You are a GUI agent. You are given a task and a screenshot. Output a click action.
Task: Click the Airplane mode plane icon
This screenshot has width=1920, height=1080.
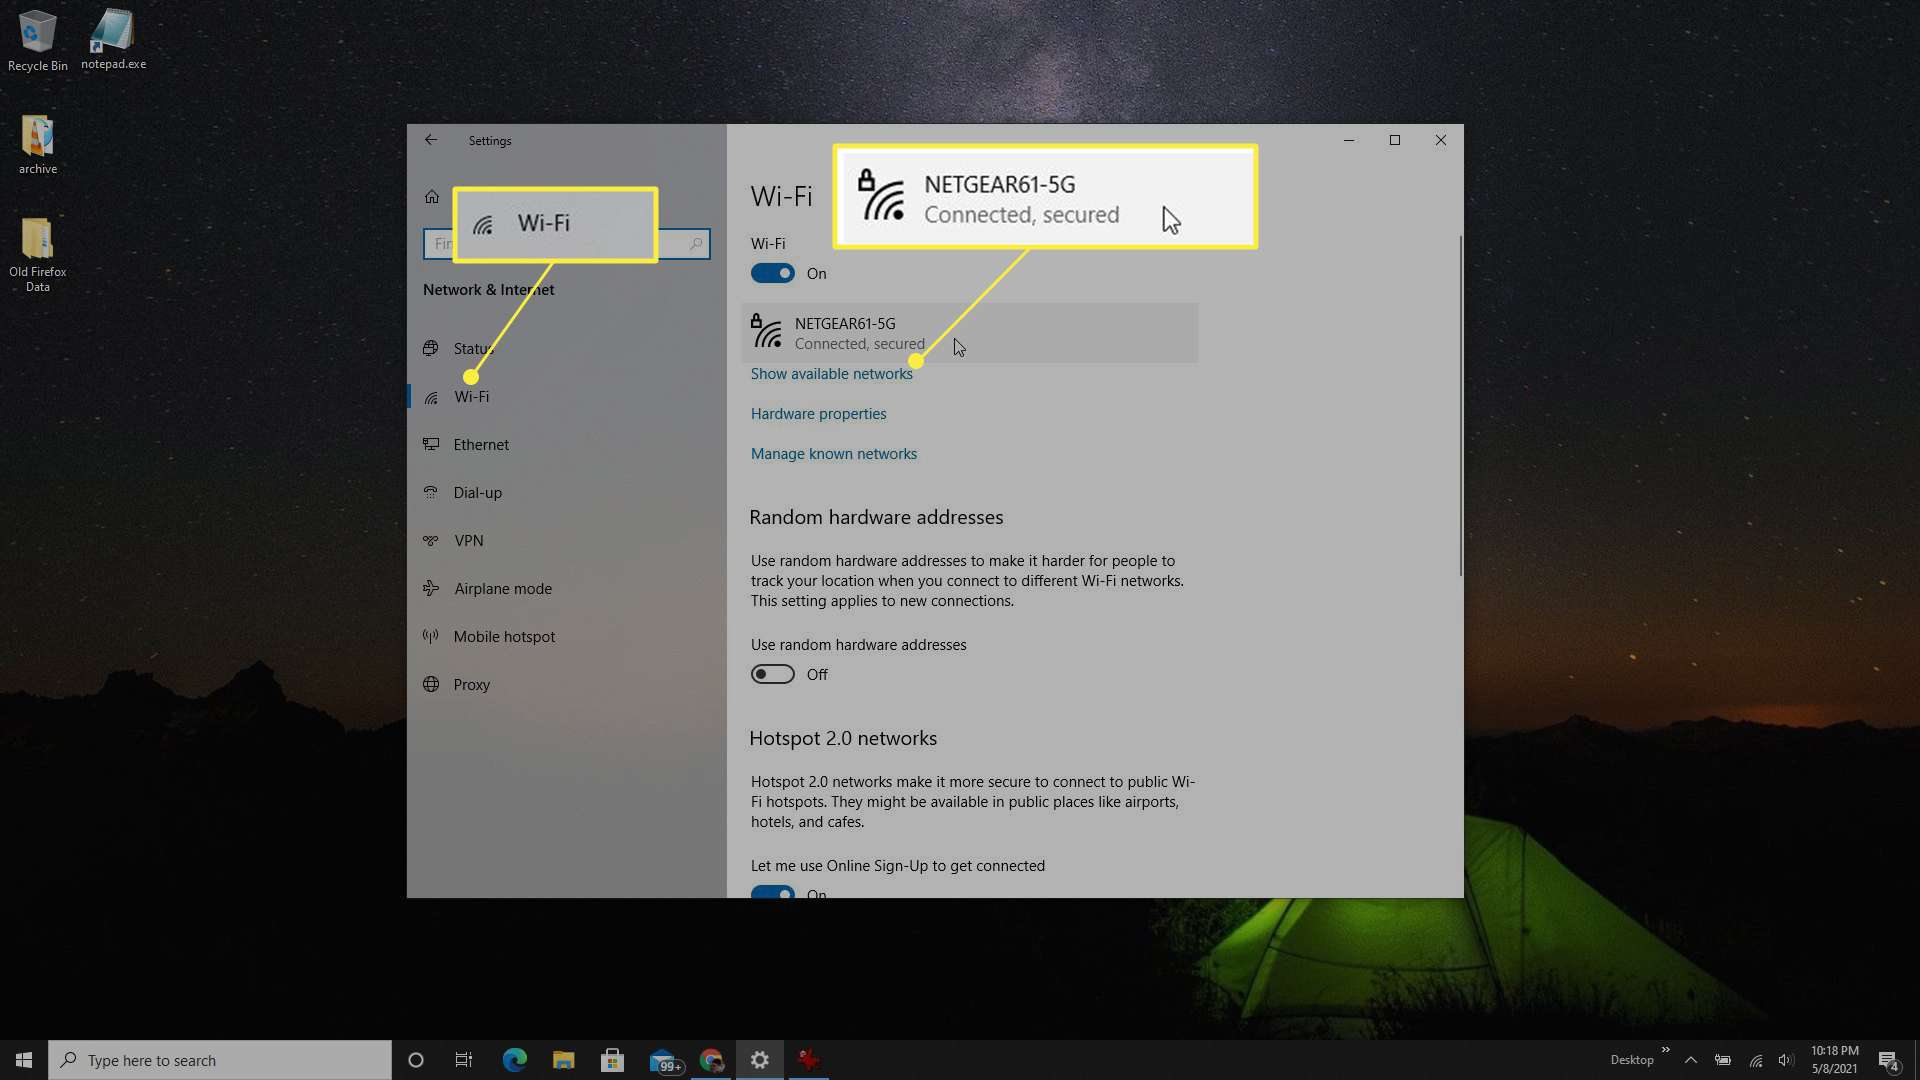[431, 588]
